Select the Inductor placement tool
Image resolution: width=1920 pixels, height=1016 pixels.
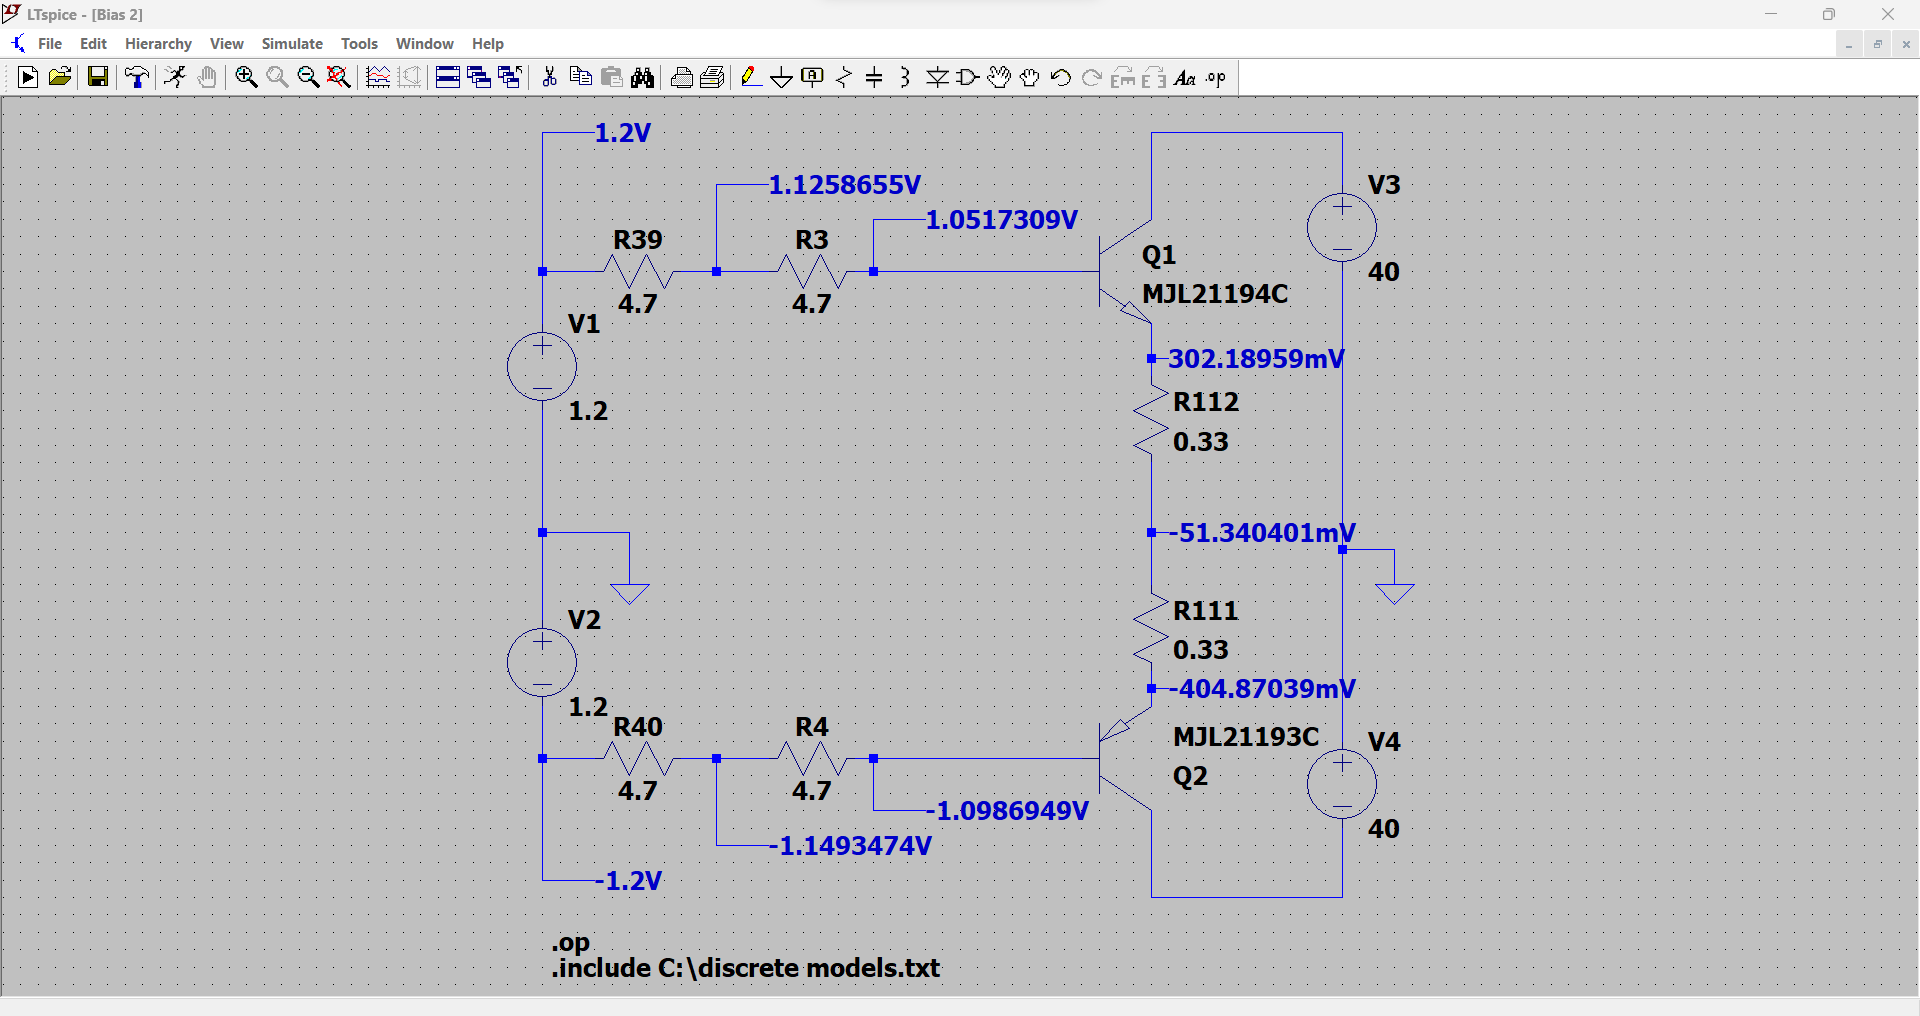(906, 77)
